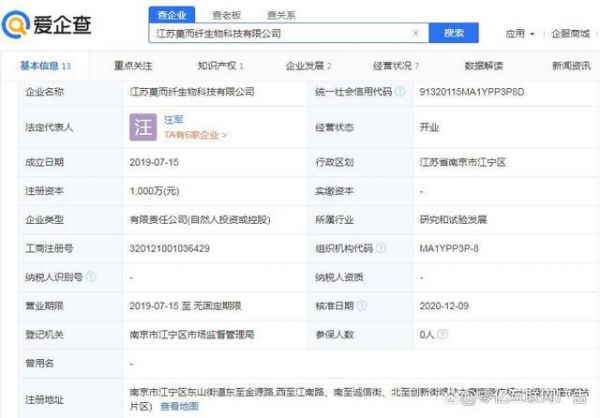
Task: Open help icon next to 组织机构代码
Action: (x=381, y=248)
